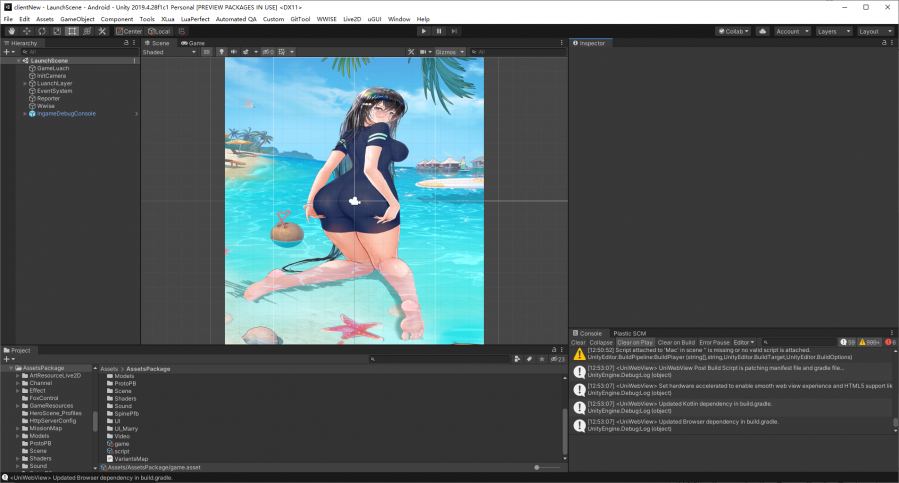Expand IngameDebugConsole in Hierarchy
899x483 pixels.
click(25, 114)
